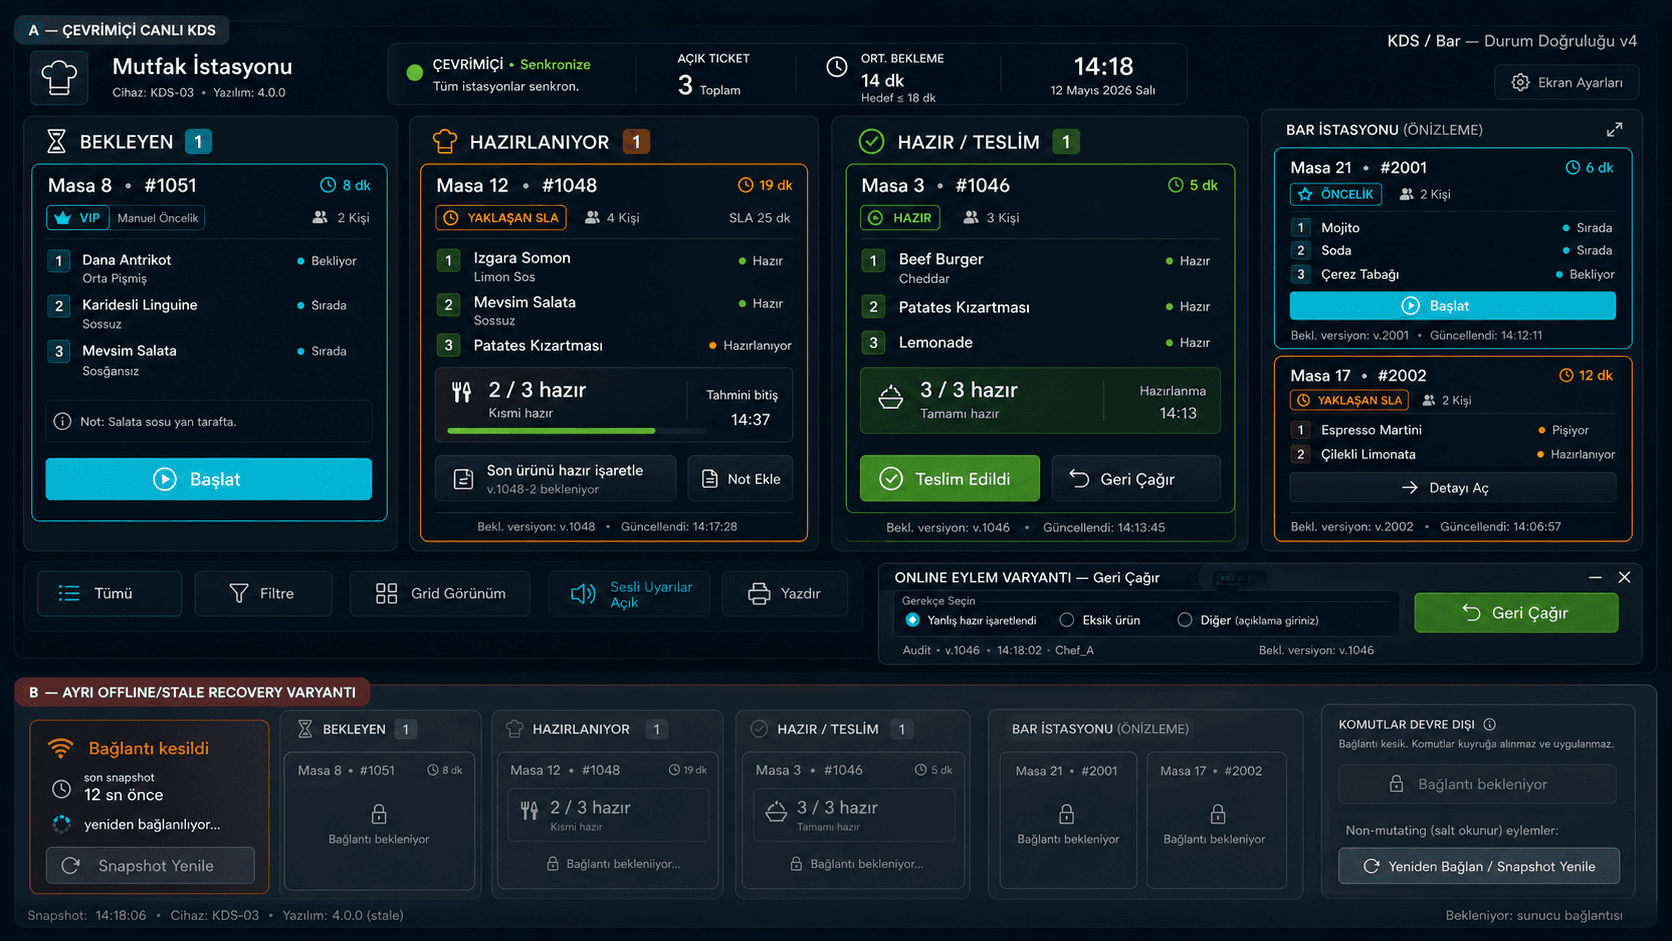Image resolution: width=1672 pixels, height=941 pixels.
Task: Click the serving dish icon on Masa 3
Action: [x=890, y=398]
